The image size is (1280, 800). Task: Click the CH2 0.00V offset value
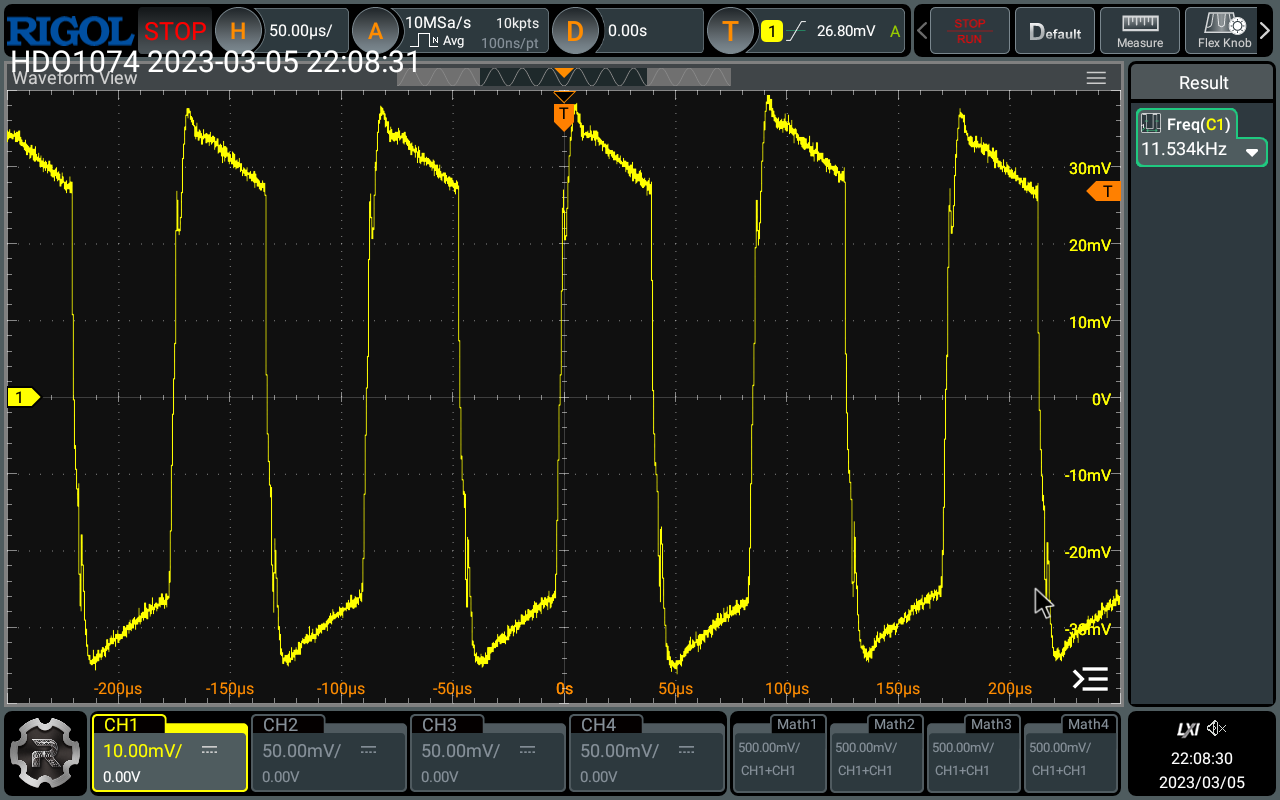[281, 776]
